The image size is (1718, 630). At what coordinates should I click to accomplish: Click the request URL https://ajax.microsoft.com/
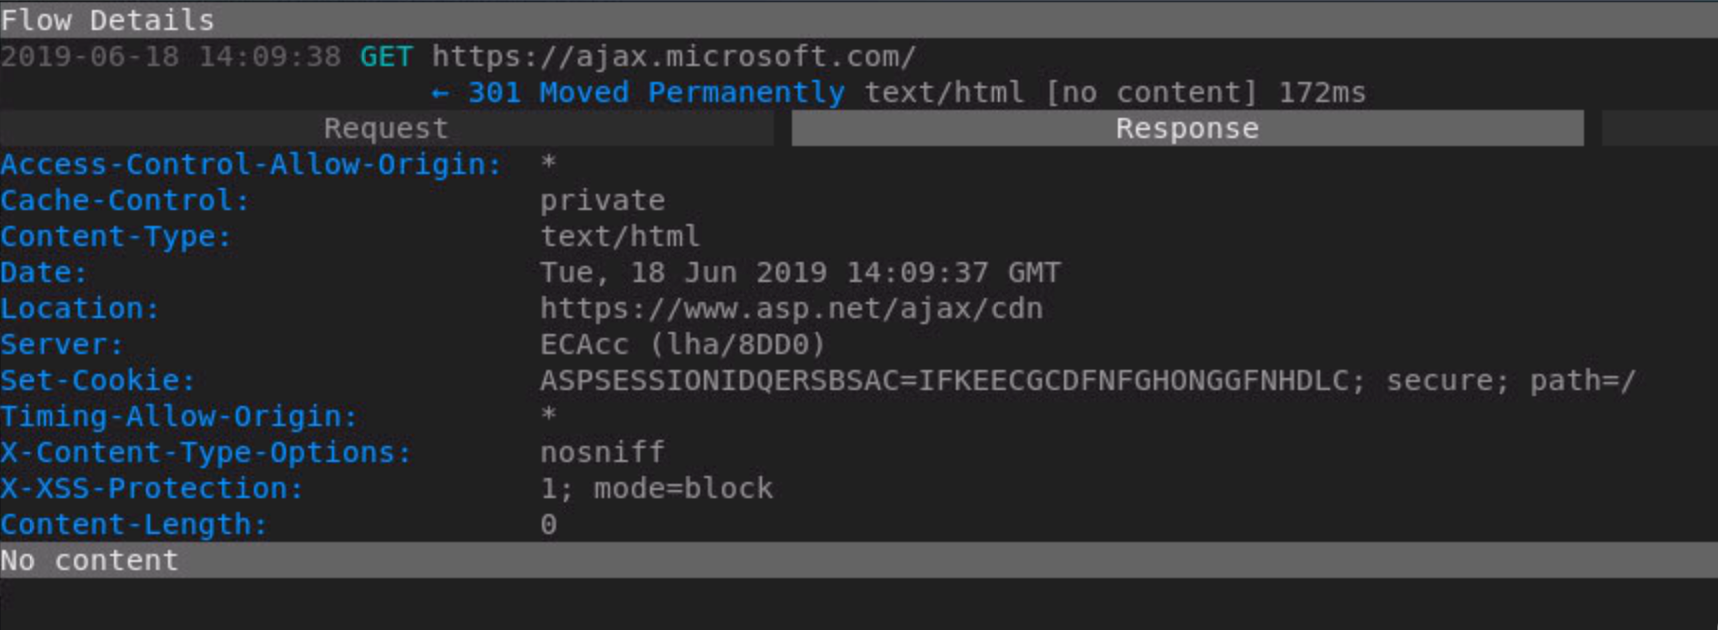pos(673,57)
